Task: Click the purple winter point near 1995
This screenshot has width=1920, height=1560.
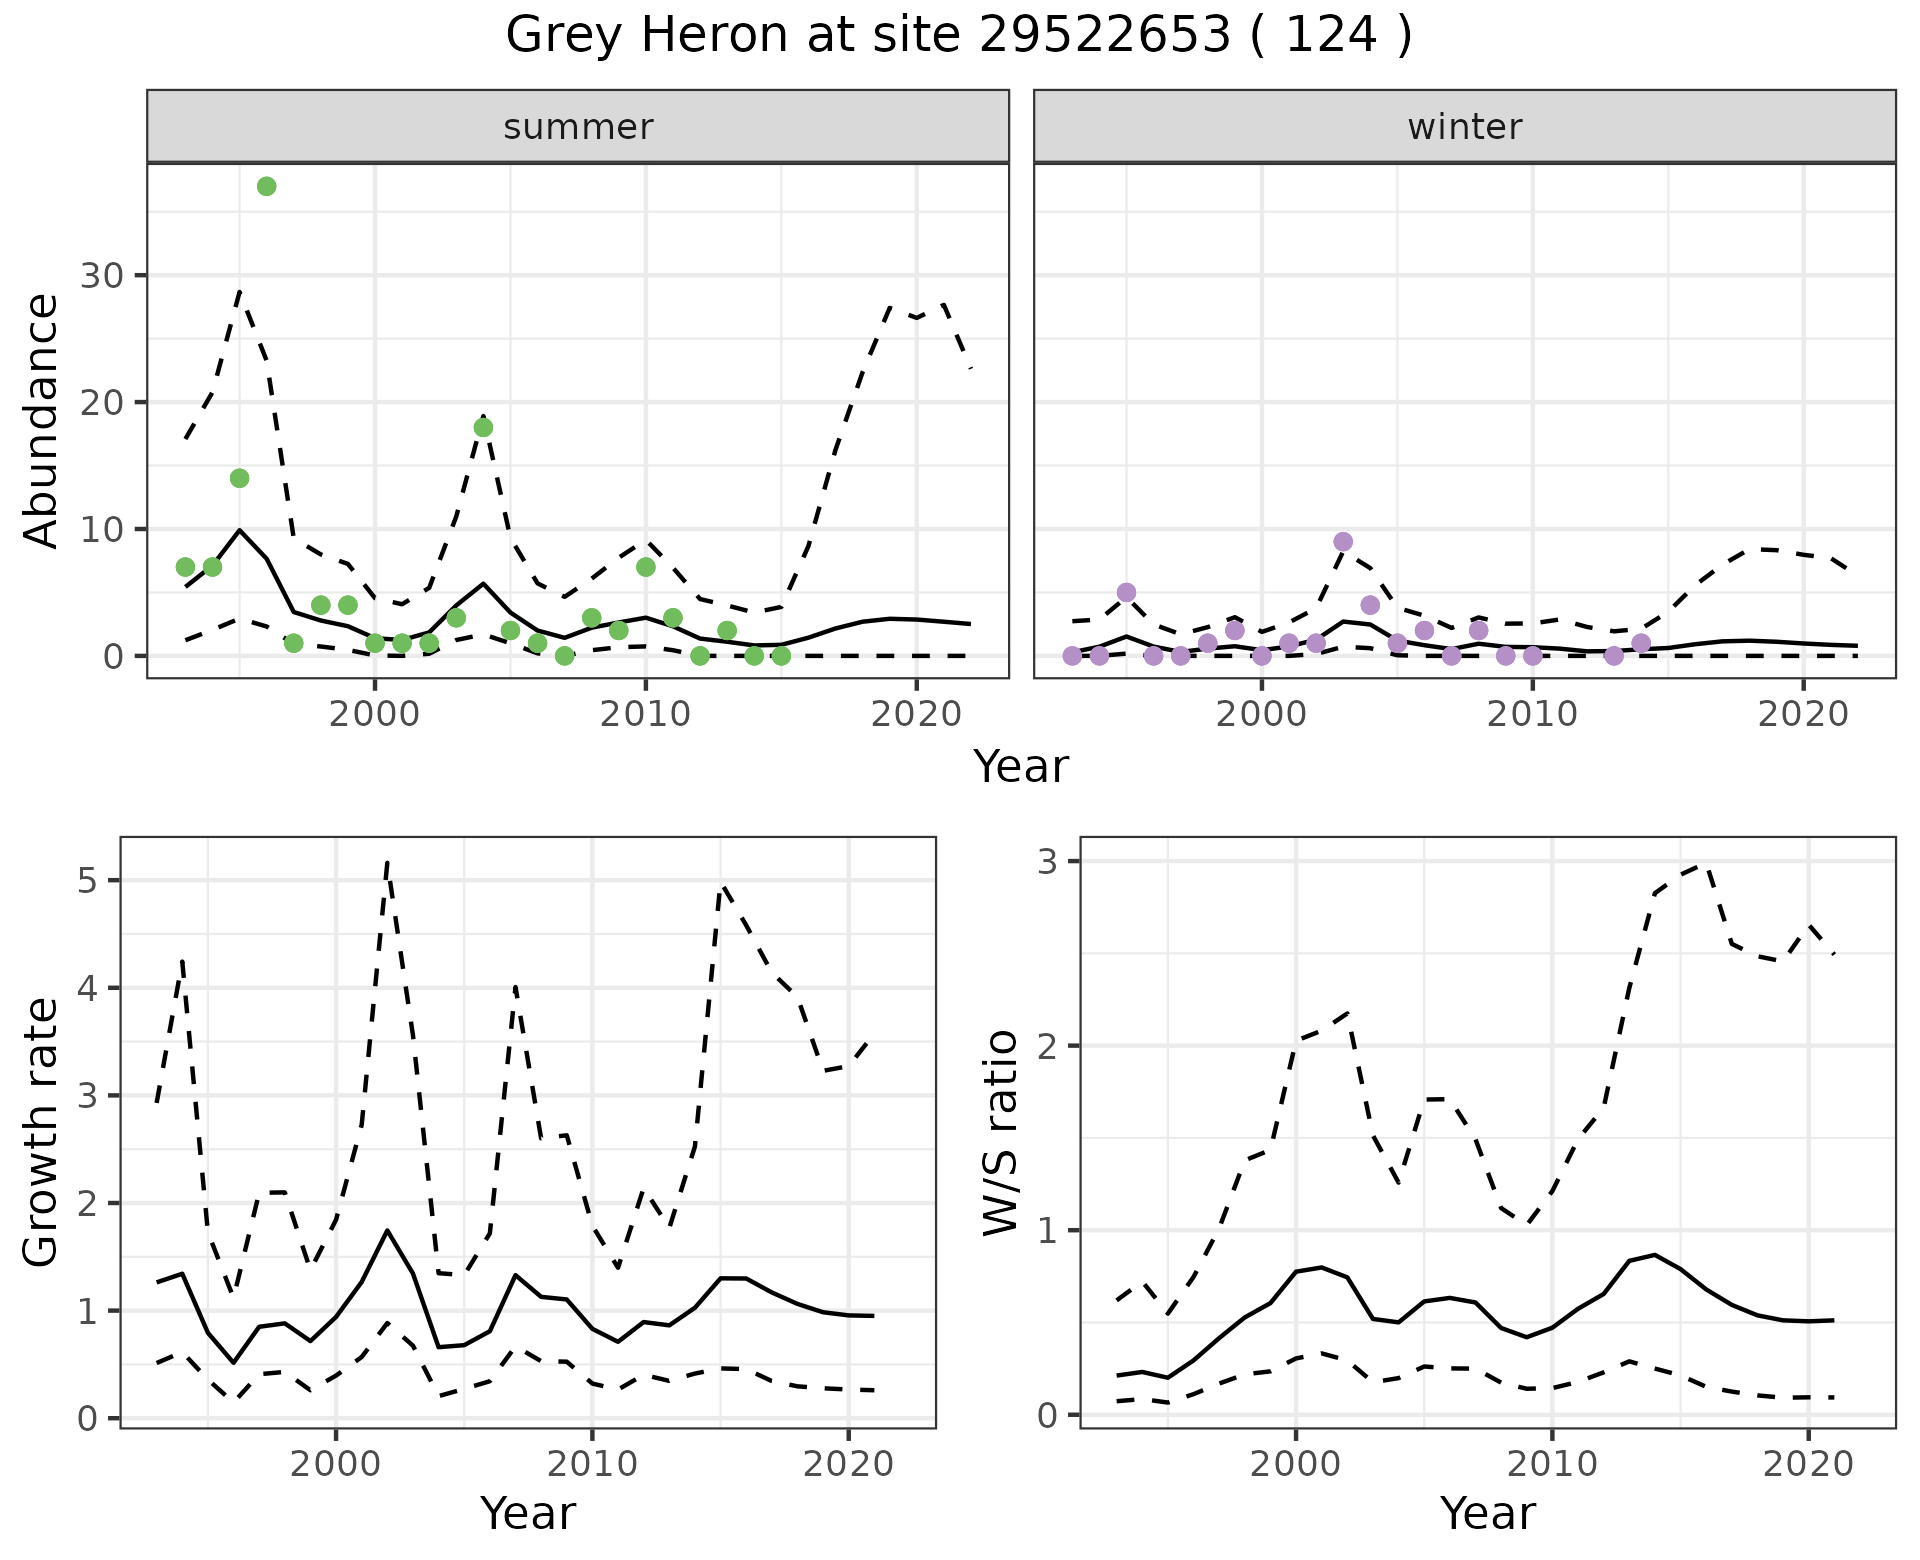Action: click(1126, 593)
